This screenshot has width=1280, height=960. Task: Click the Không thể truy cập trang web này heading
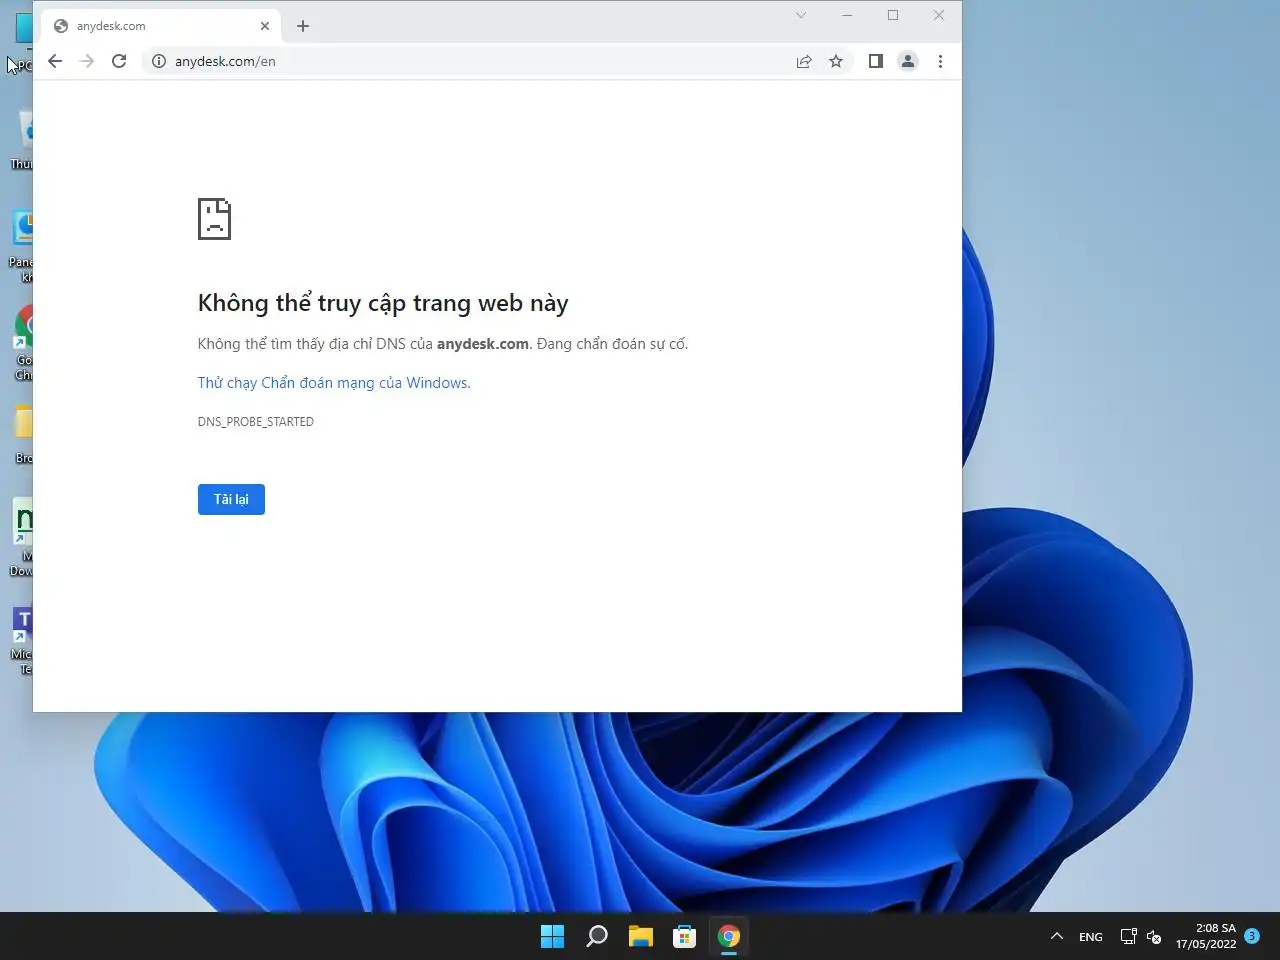[383, 303]
